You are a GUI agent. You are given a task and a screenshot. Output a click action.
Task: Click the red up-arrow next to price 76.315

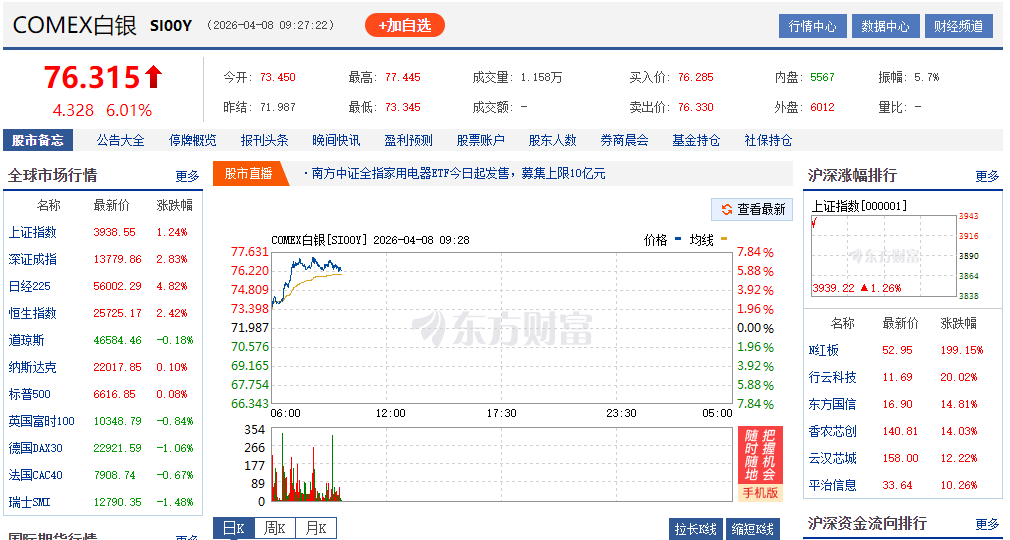point(153,77)
